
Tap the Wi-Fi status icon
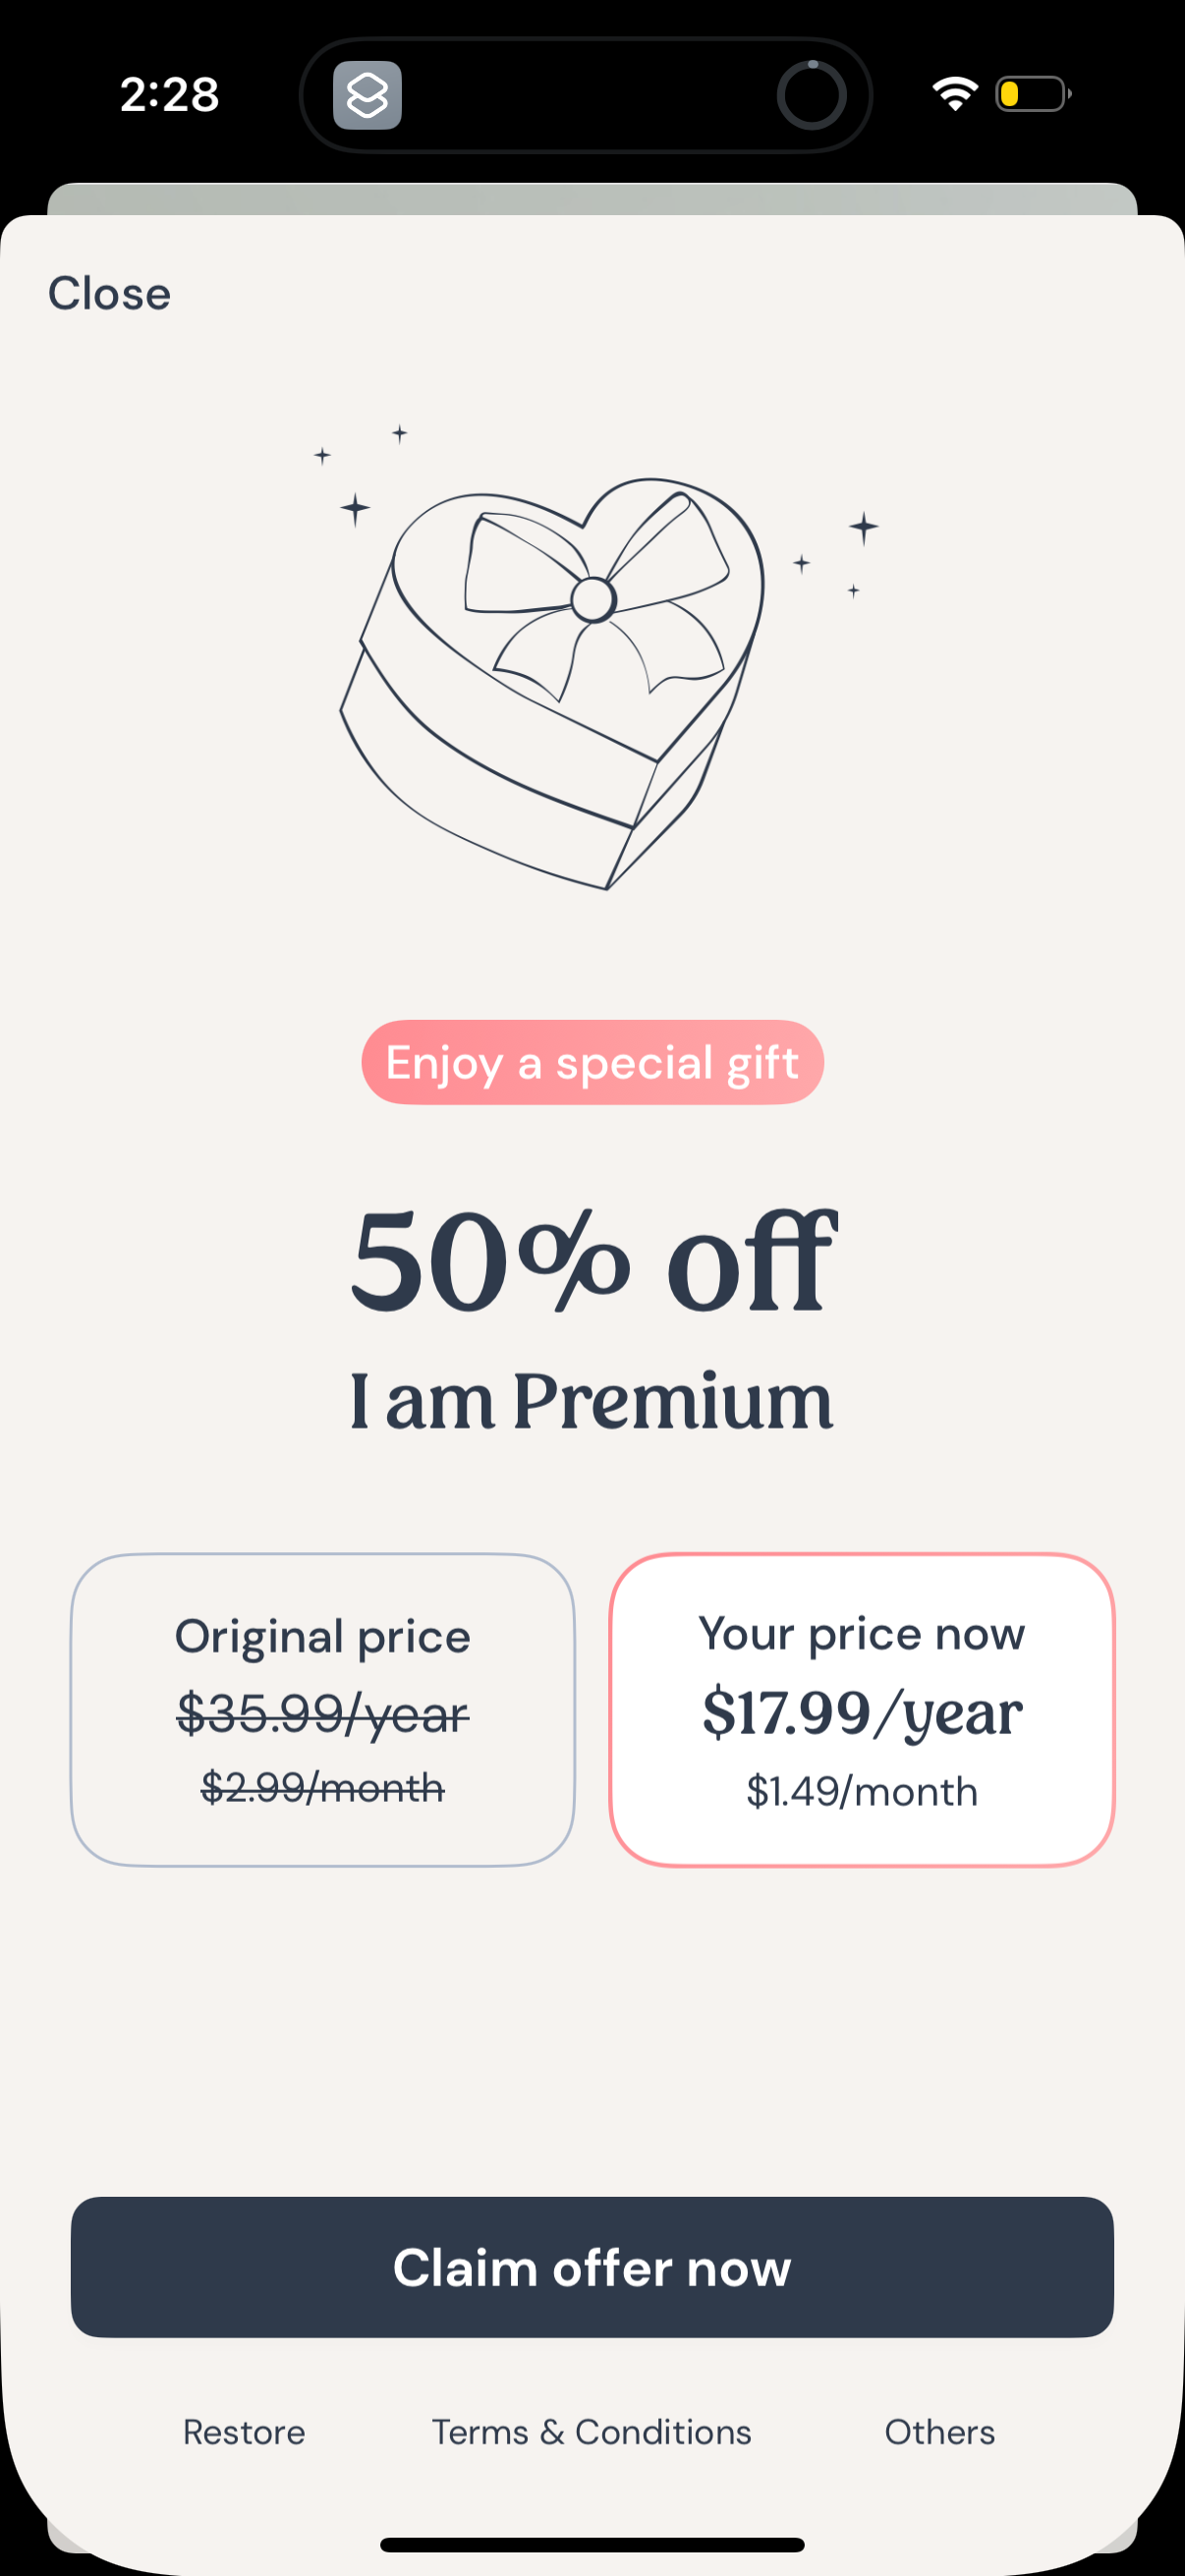click(x=954, y=94)
